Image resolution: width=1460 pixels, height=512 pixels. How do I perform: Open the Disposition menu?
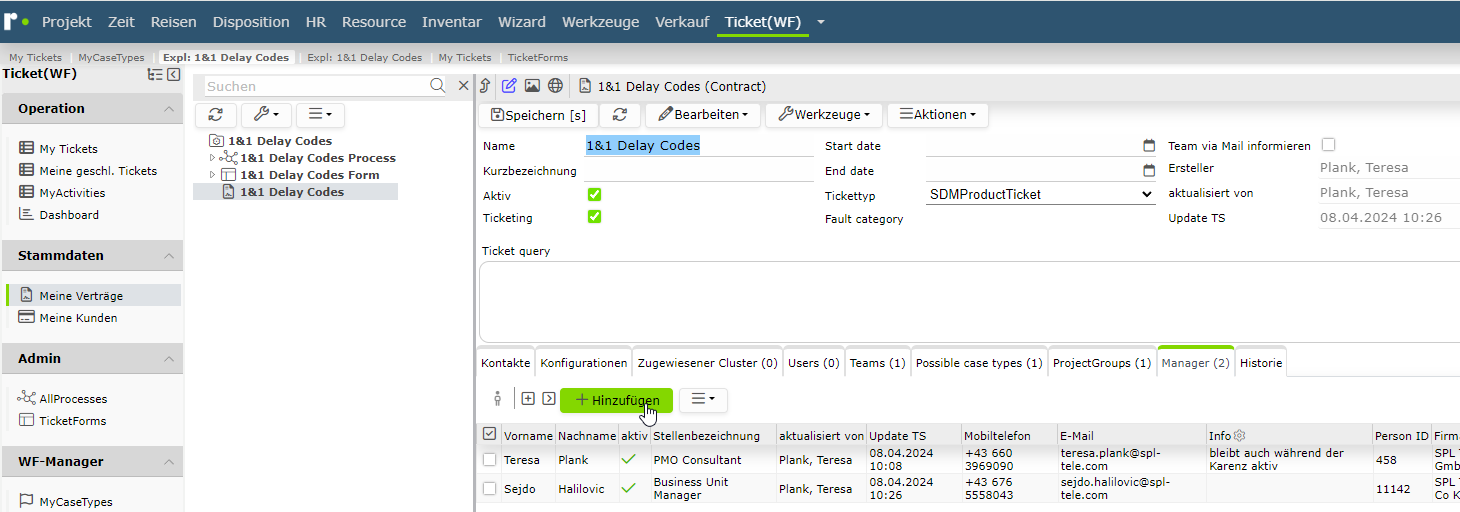click(x=251, y=22)
